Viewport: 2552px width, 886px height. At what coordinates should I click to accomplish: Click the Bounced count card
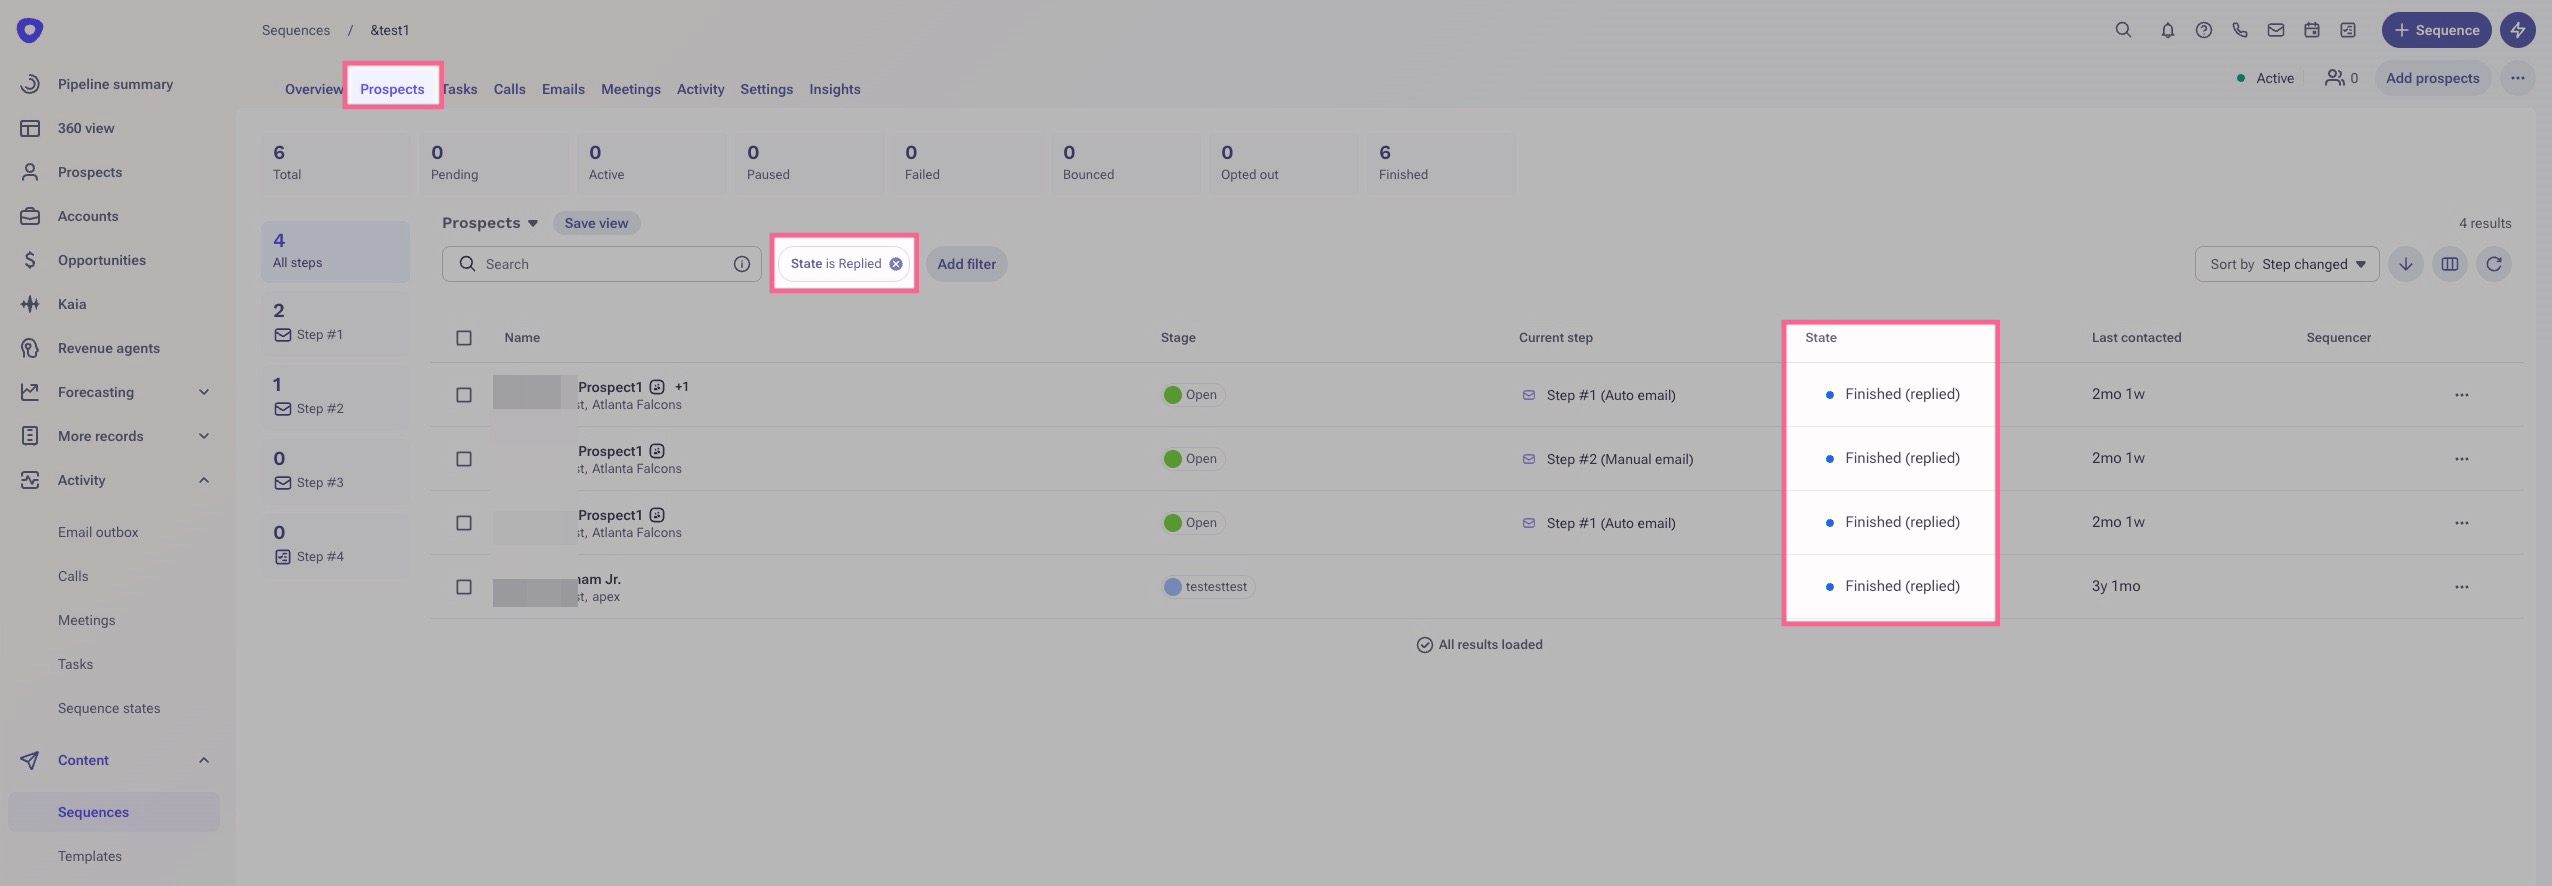[1124, 163]
